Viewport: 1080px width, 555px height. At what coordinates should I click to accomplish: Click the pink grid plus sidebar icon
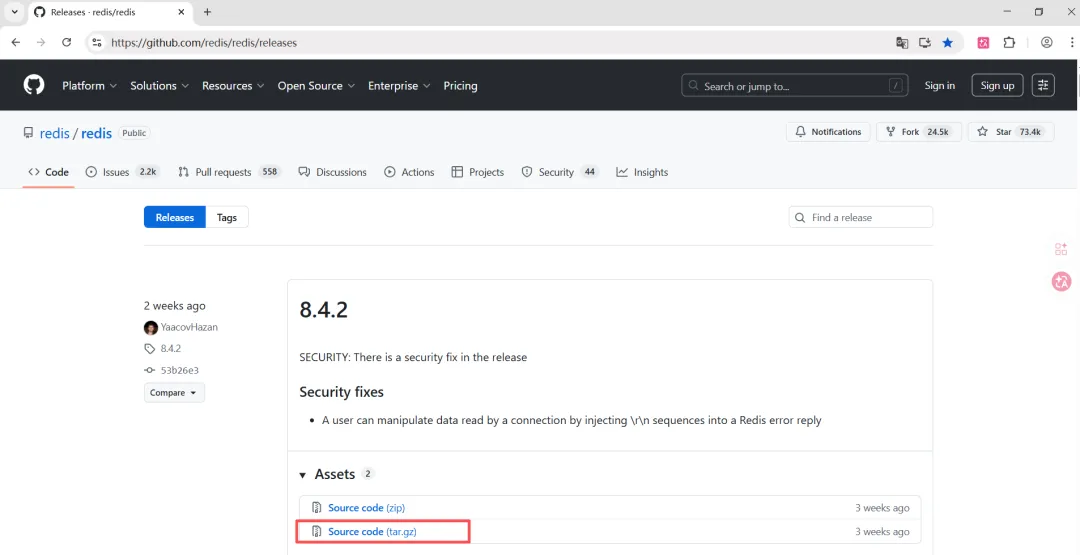[x=1061, y=249]
